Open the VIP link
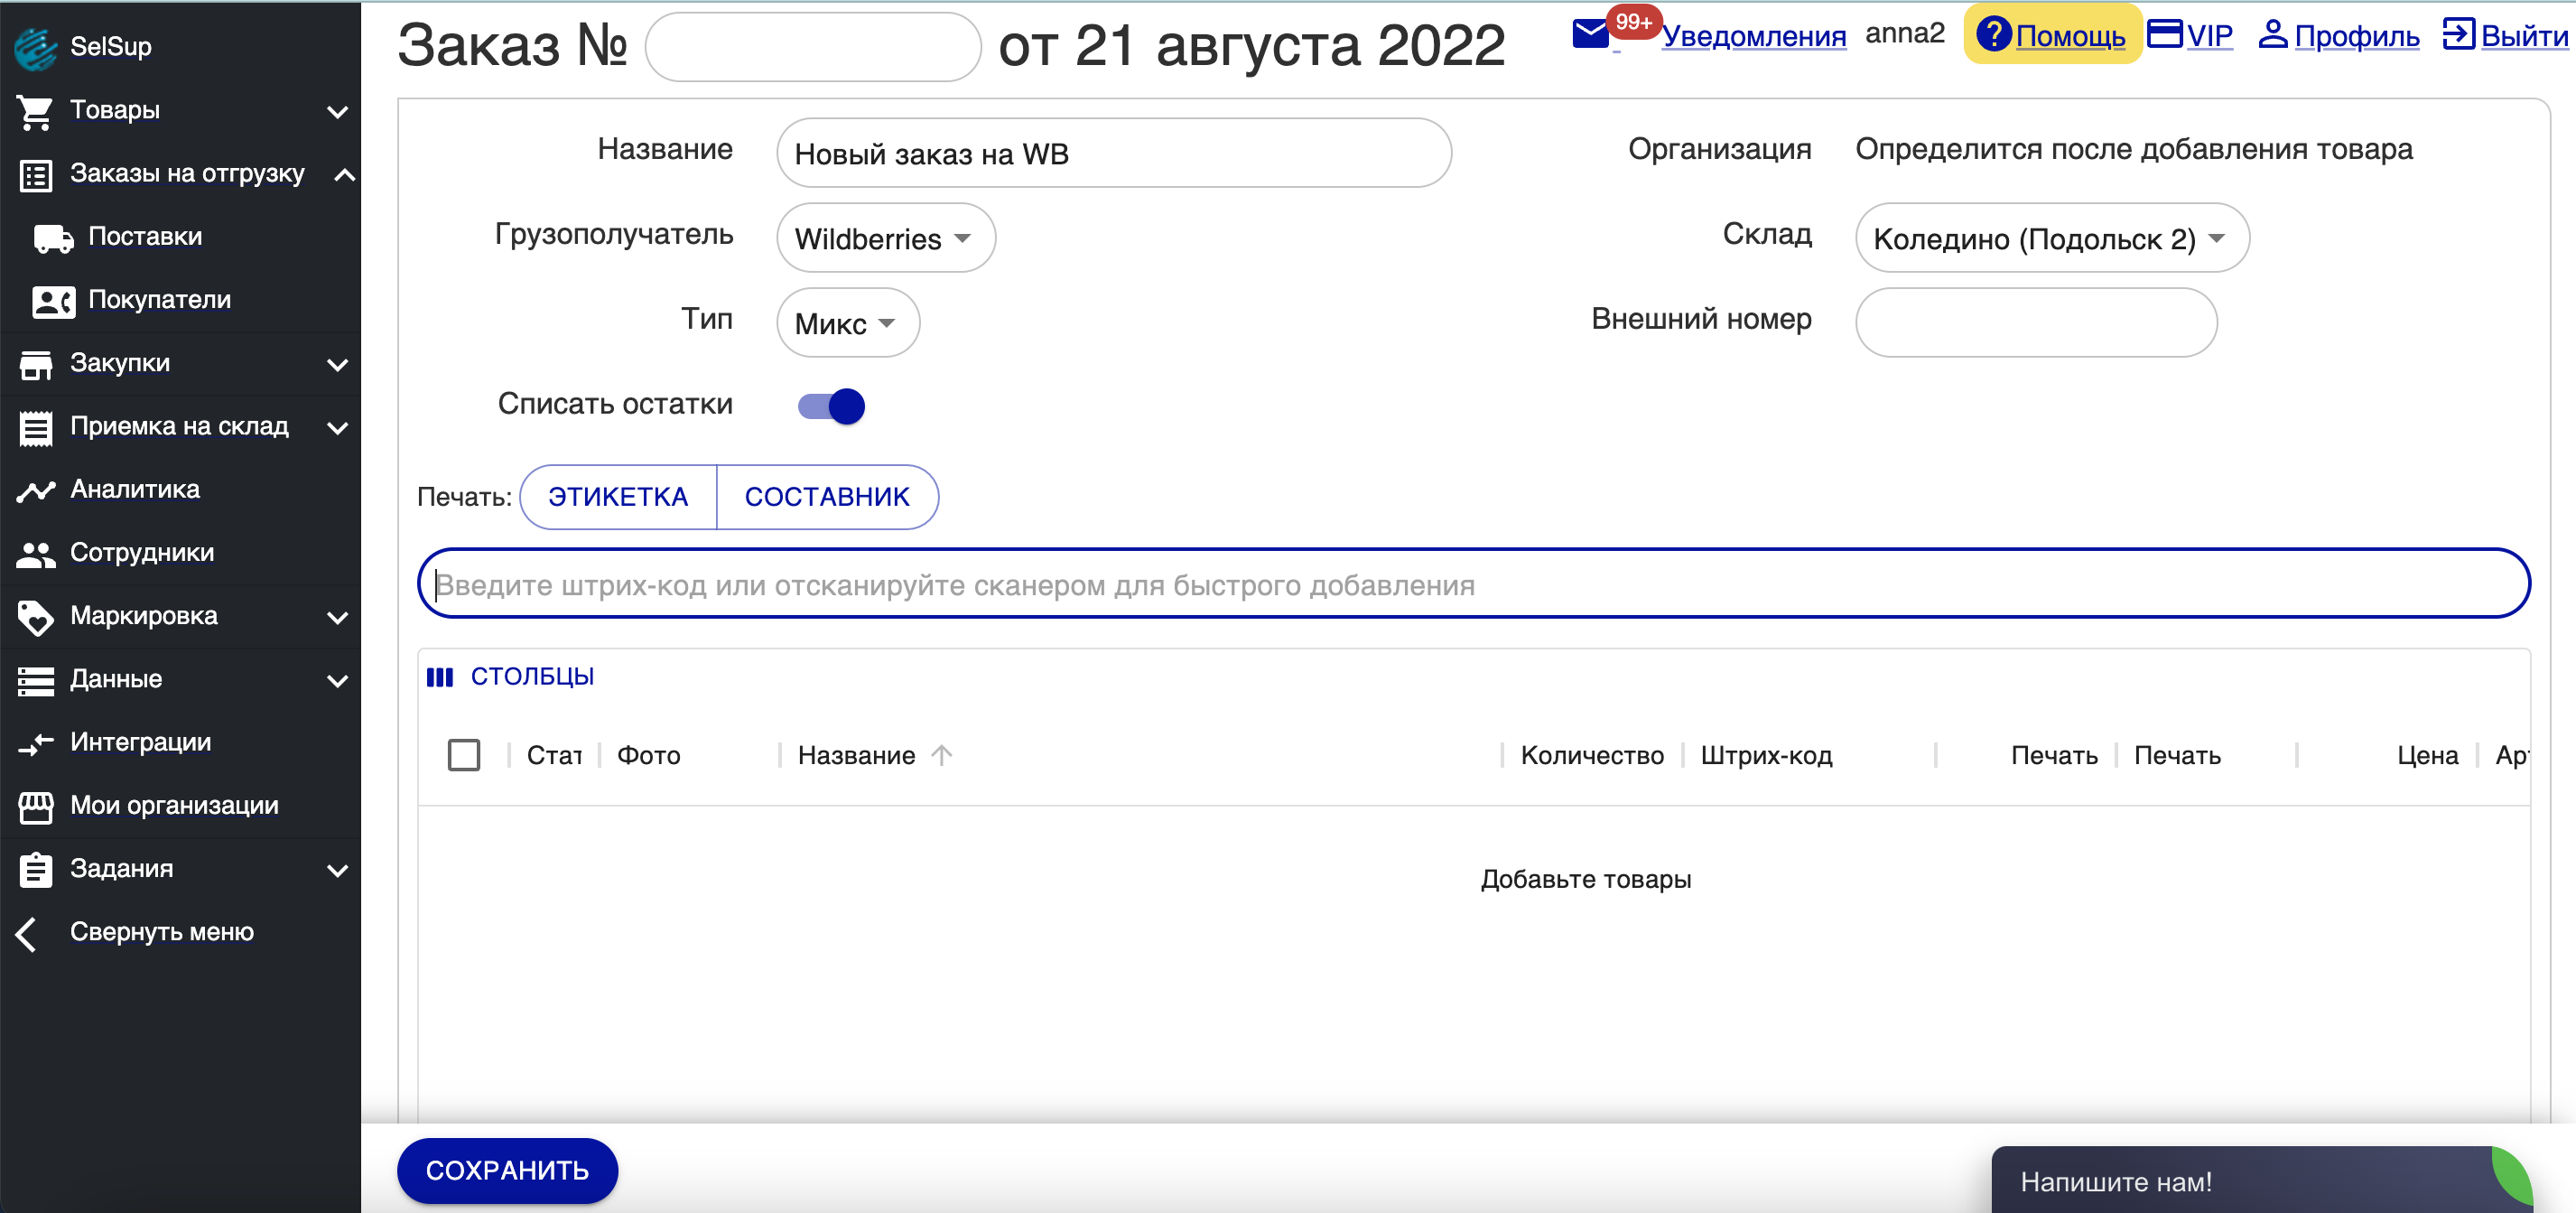 [x=2209, y=35]
